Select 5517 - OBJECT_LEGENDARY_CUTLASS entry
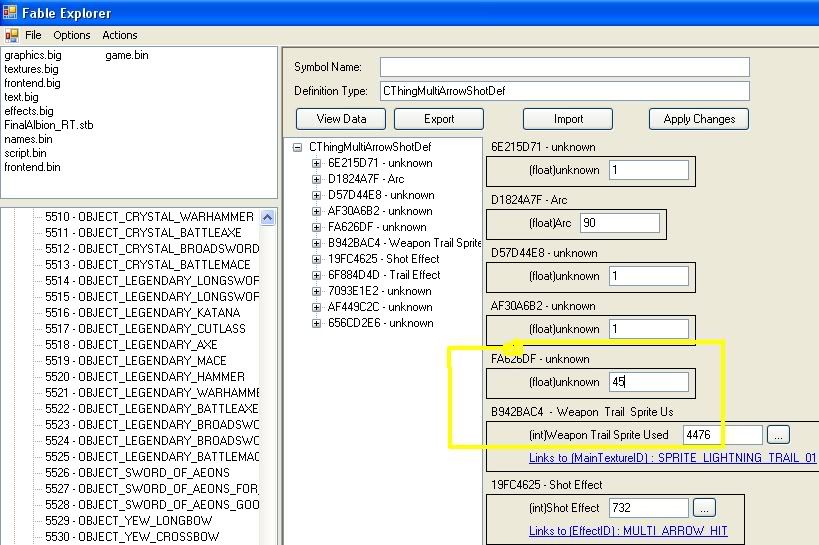The height and width of the screenshot is (545, 819). tap(145, 329)
